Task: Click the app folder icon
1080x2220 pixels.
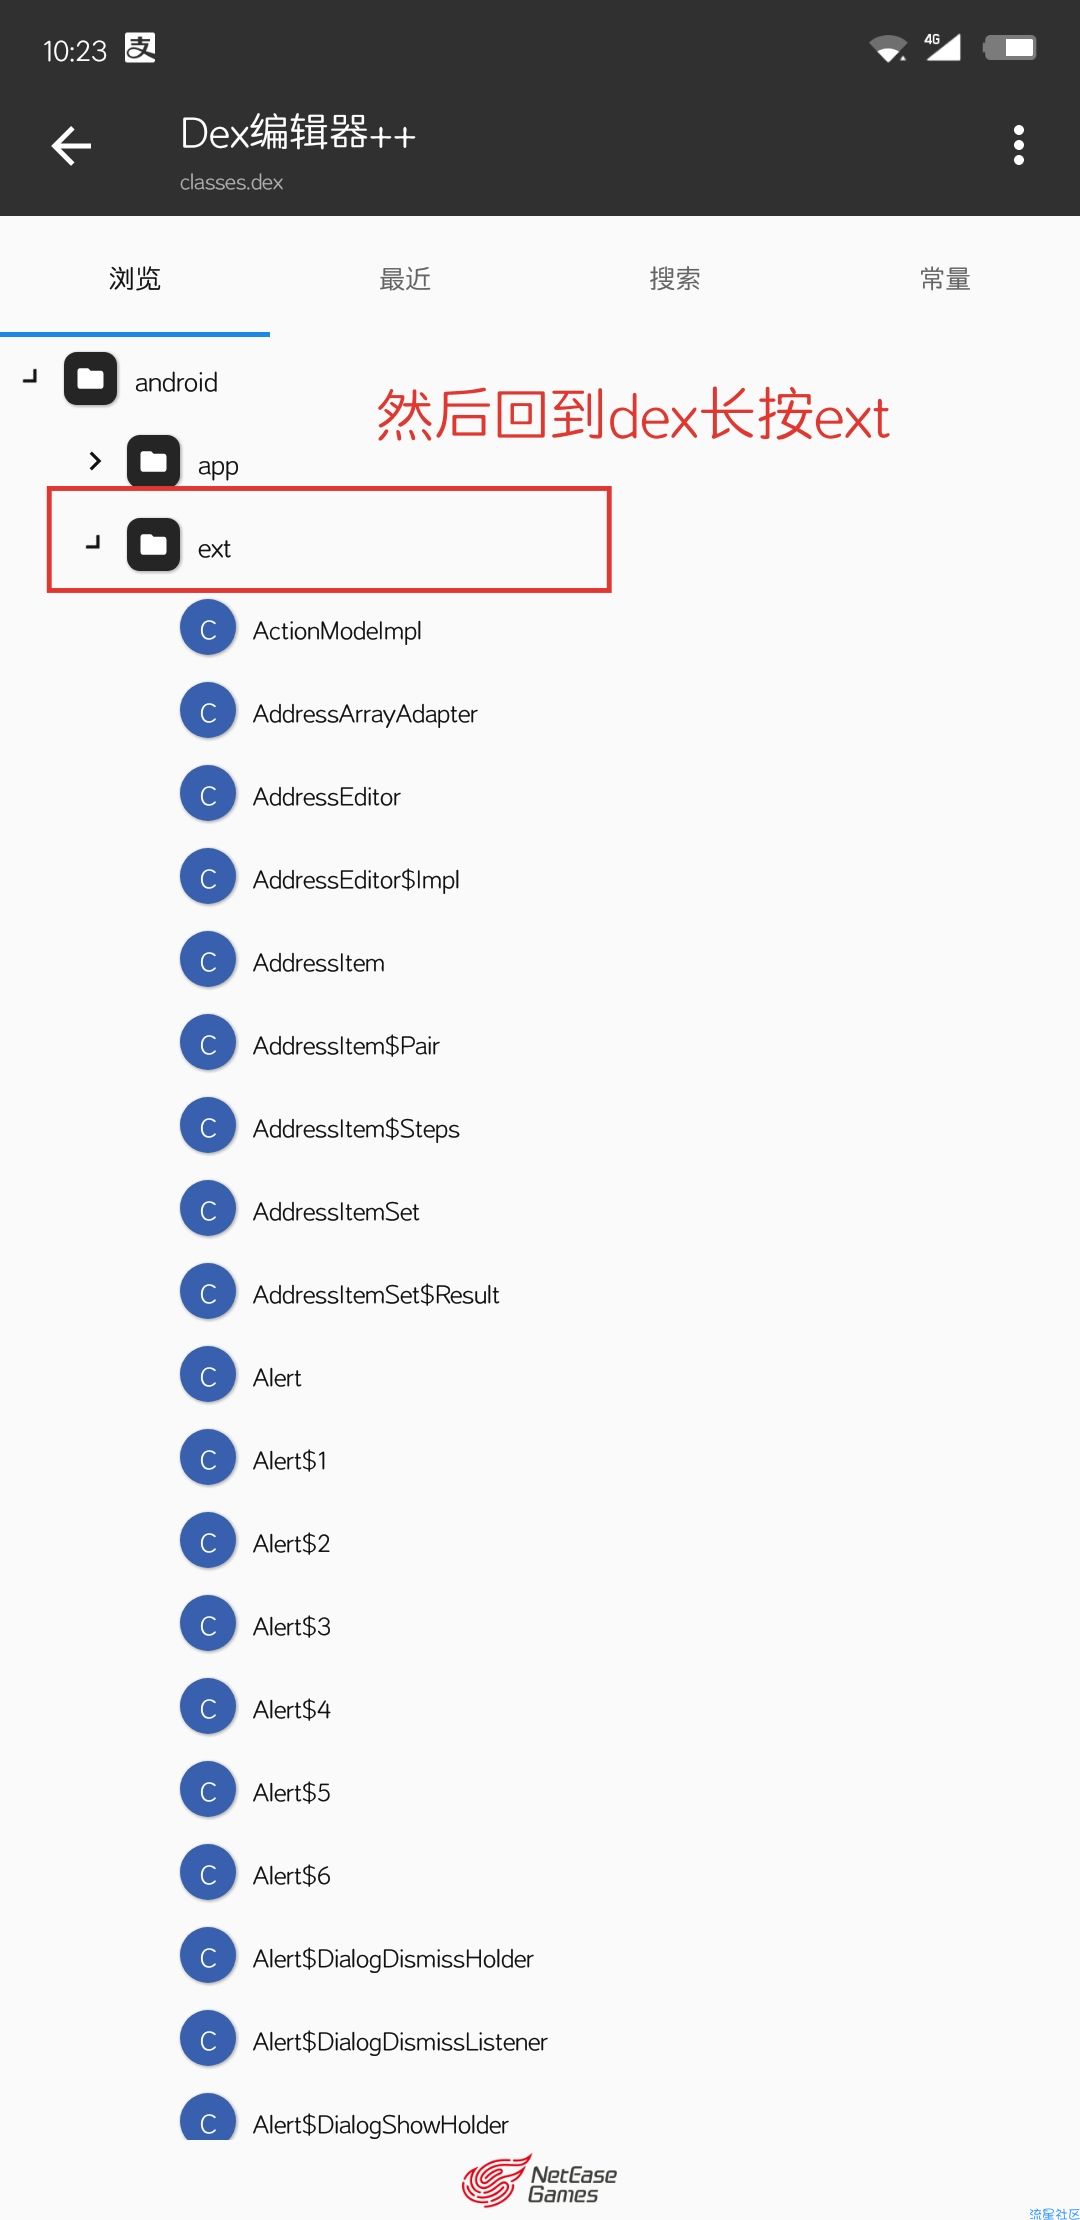Action: coord(153,462)
